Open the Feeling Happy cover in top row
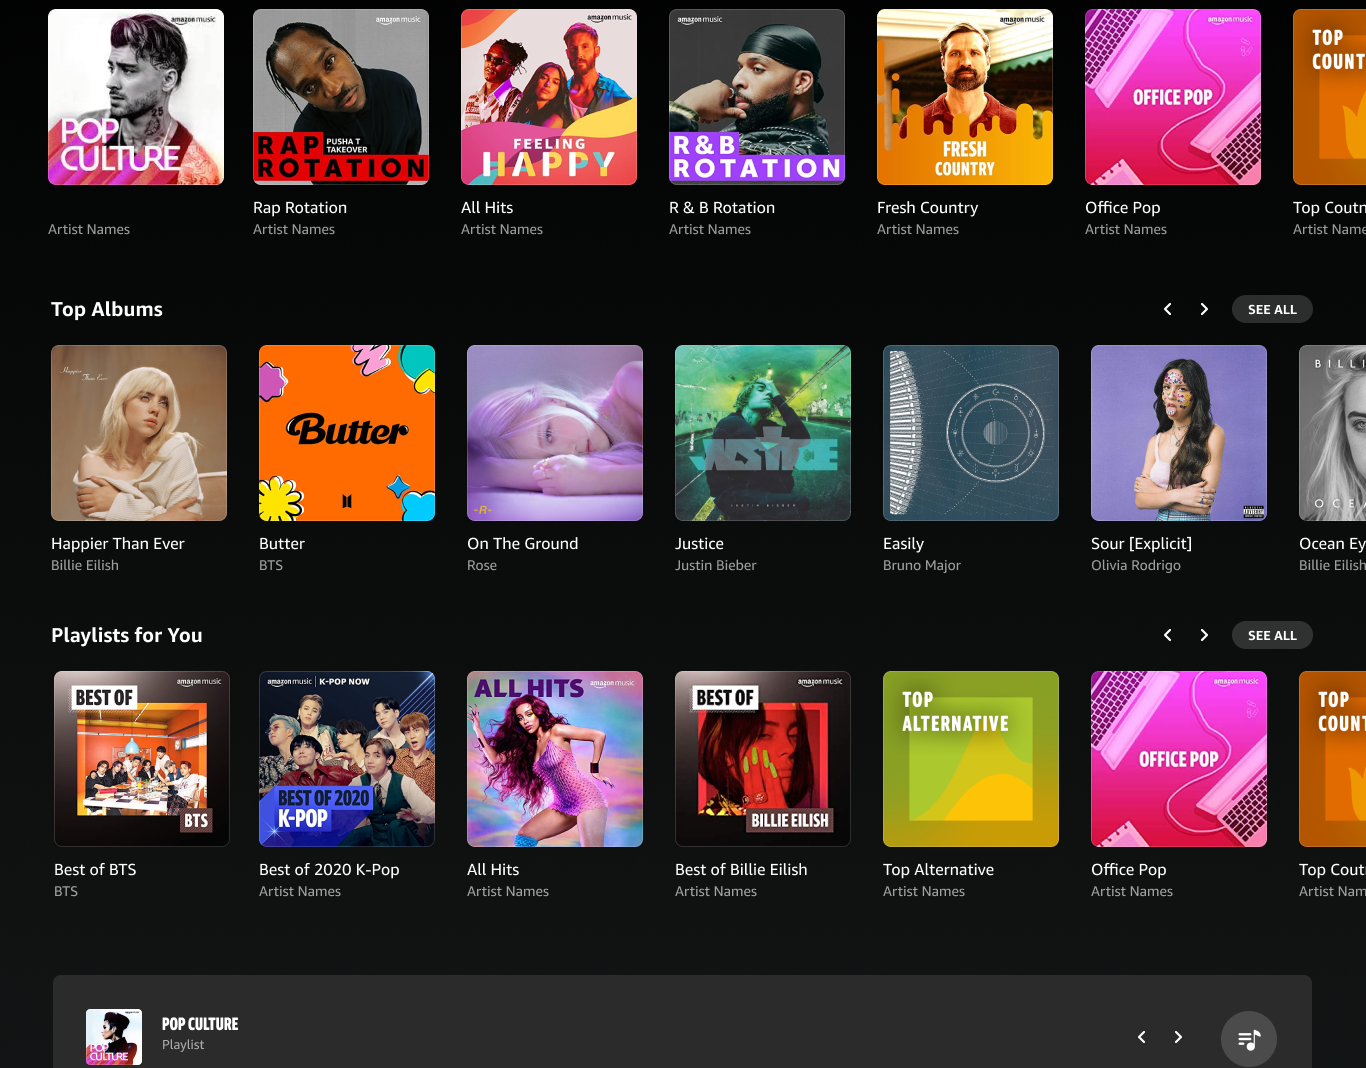Screen dimensions: 1366x1068 point(549,97)
